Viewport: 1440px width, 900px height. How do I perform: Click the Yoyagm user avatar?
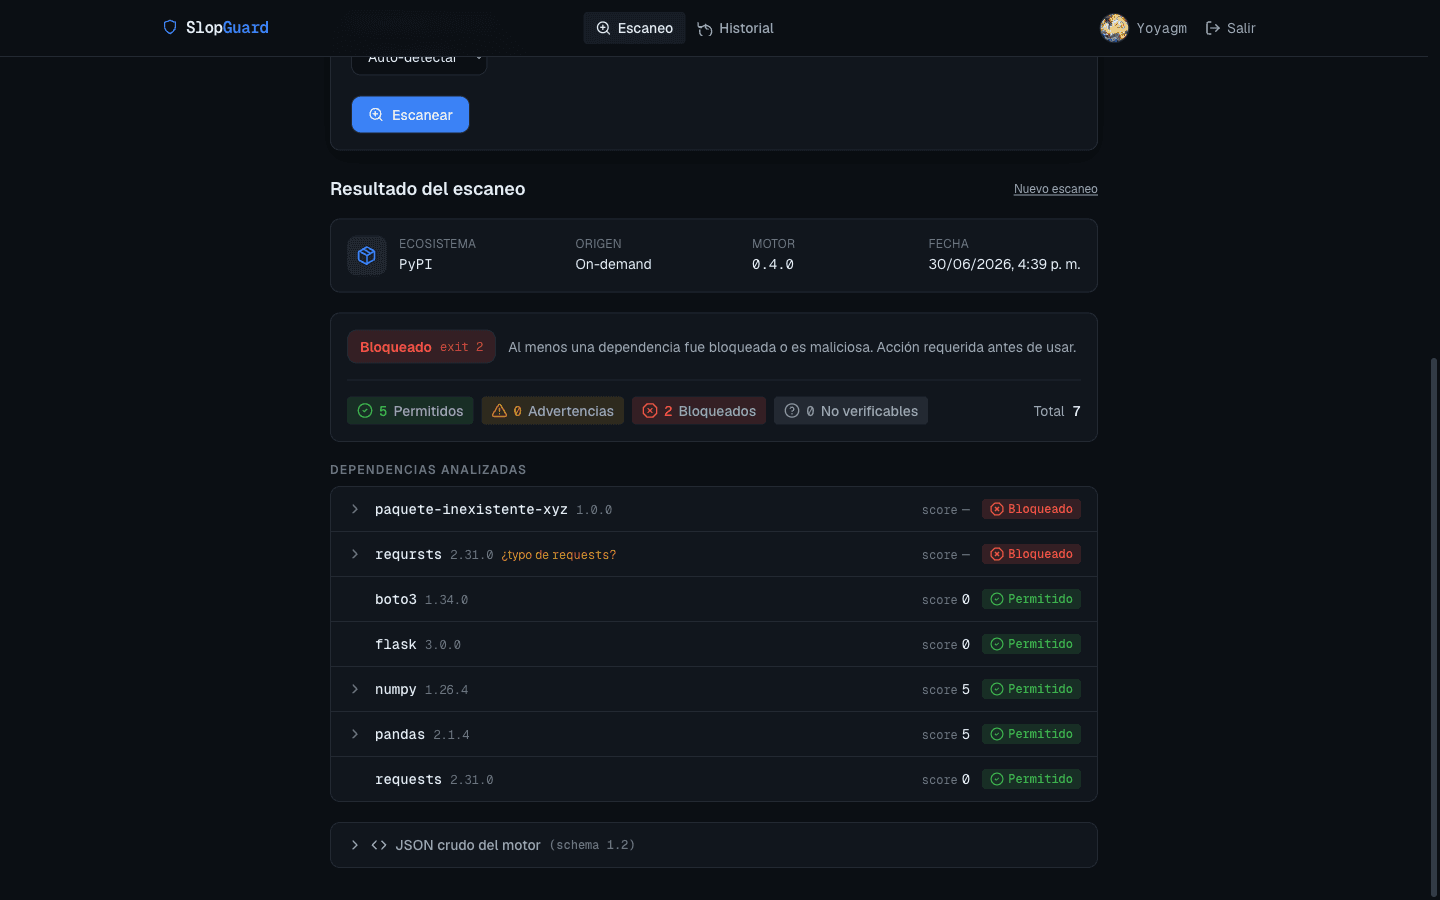[1114, 28]
